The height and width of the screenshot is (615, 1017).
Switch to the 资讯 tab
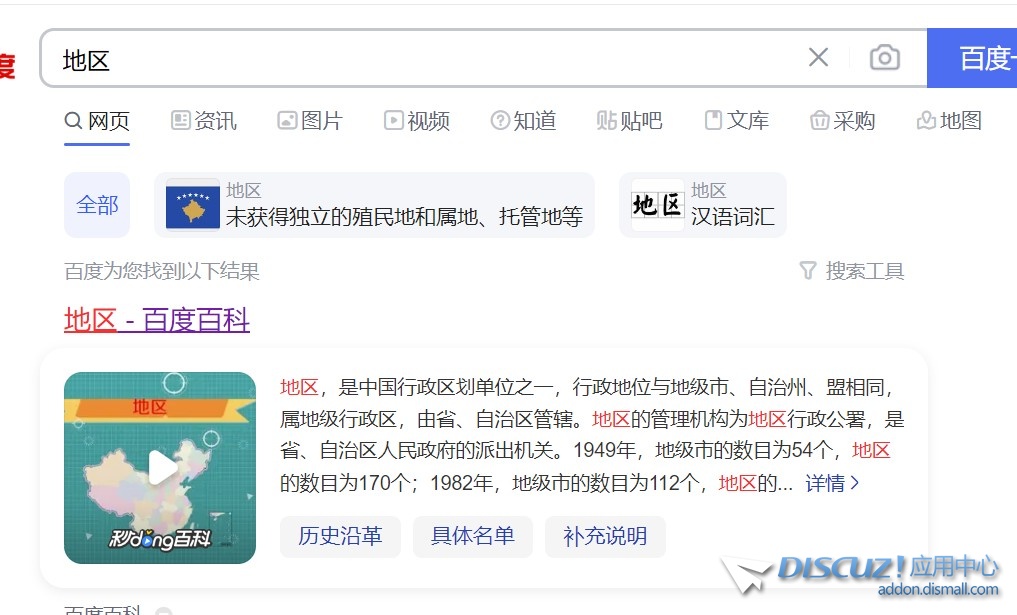click(204, 121)
